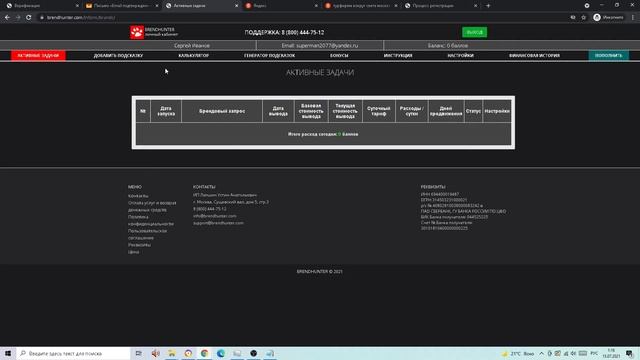Click the support@brendhunter.com email link
The width and height of the screenshot is (640, 360).
point(218,223)
